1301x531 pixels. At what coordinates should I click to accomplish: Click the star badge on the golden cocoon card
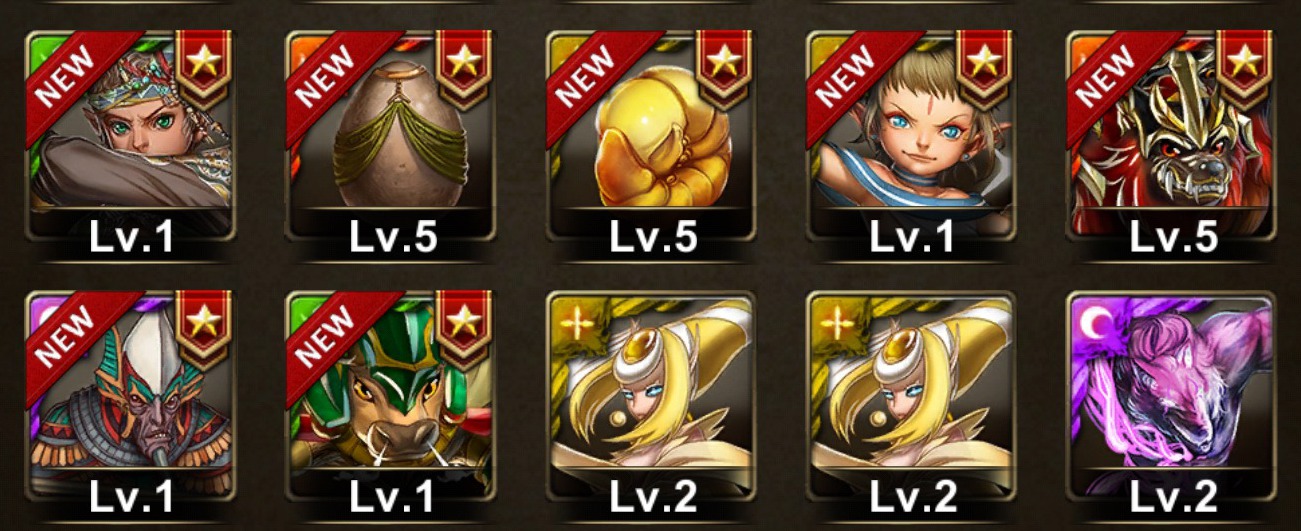click(723, 67)
